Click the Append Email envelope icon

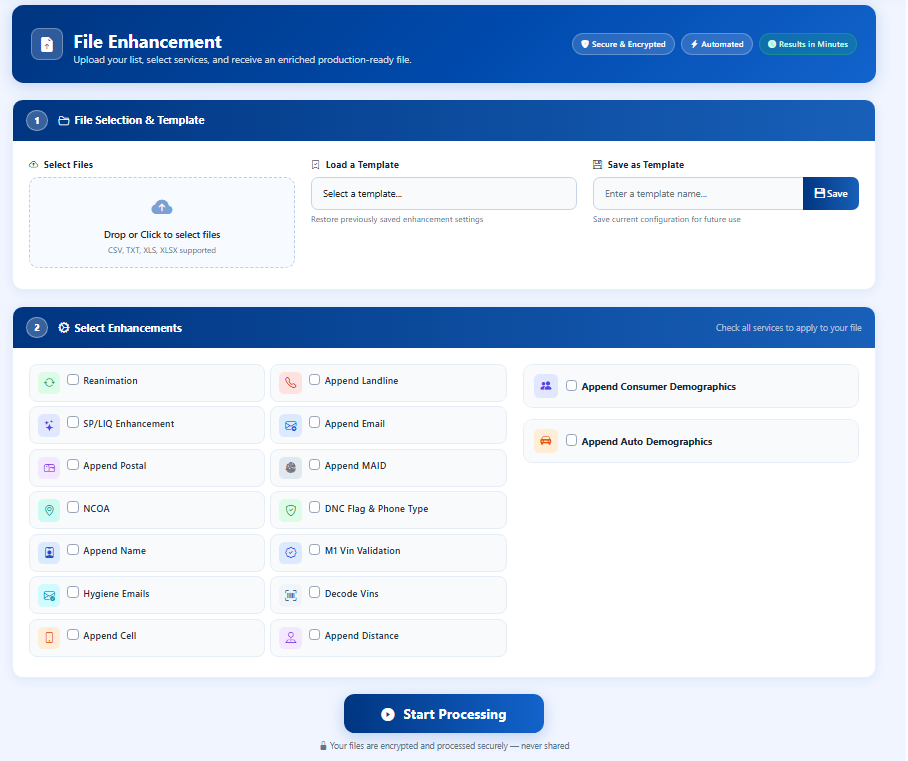291,426
